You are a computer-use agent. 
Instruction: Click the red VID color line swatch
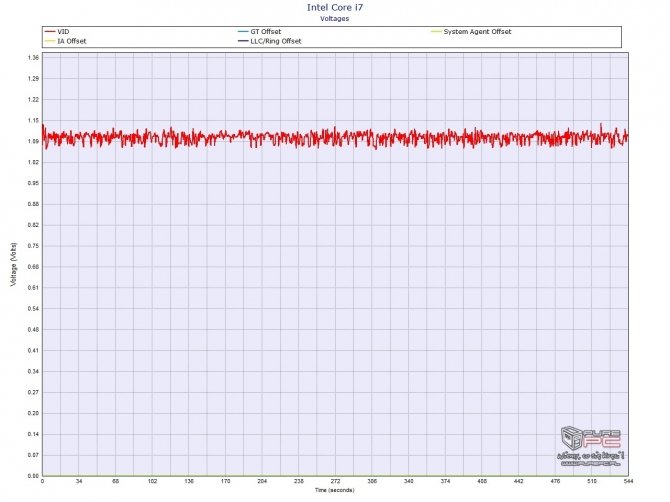pos(50,32)
